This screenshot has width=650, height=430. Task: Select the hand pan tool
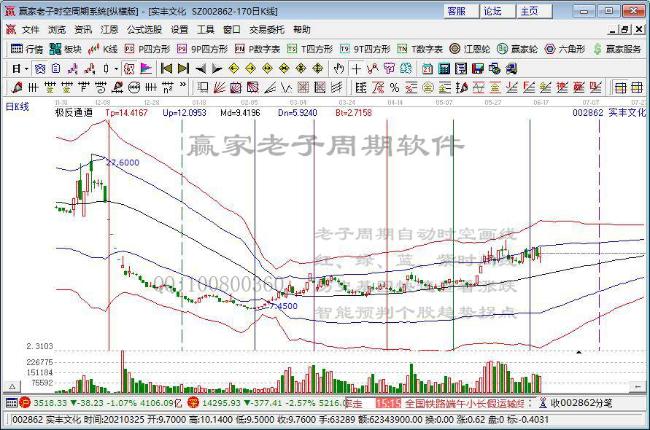coord(339,68)
